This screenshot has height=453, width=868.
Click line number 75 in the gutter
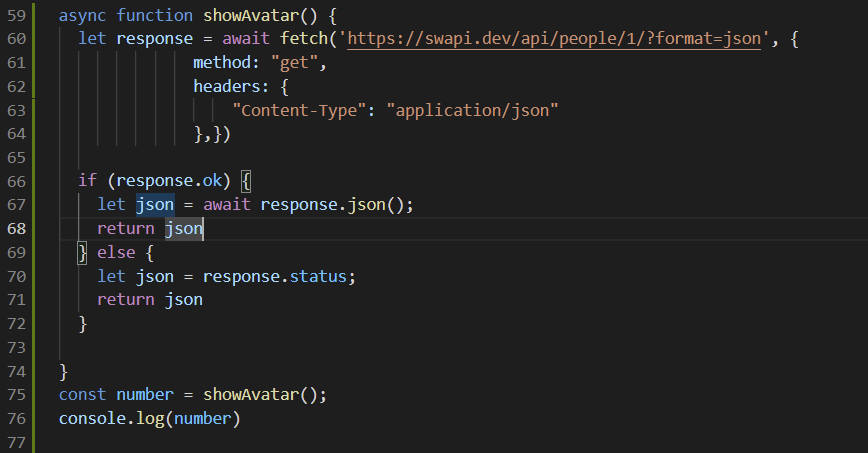click(17, 395)
